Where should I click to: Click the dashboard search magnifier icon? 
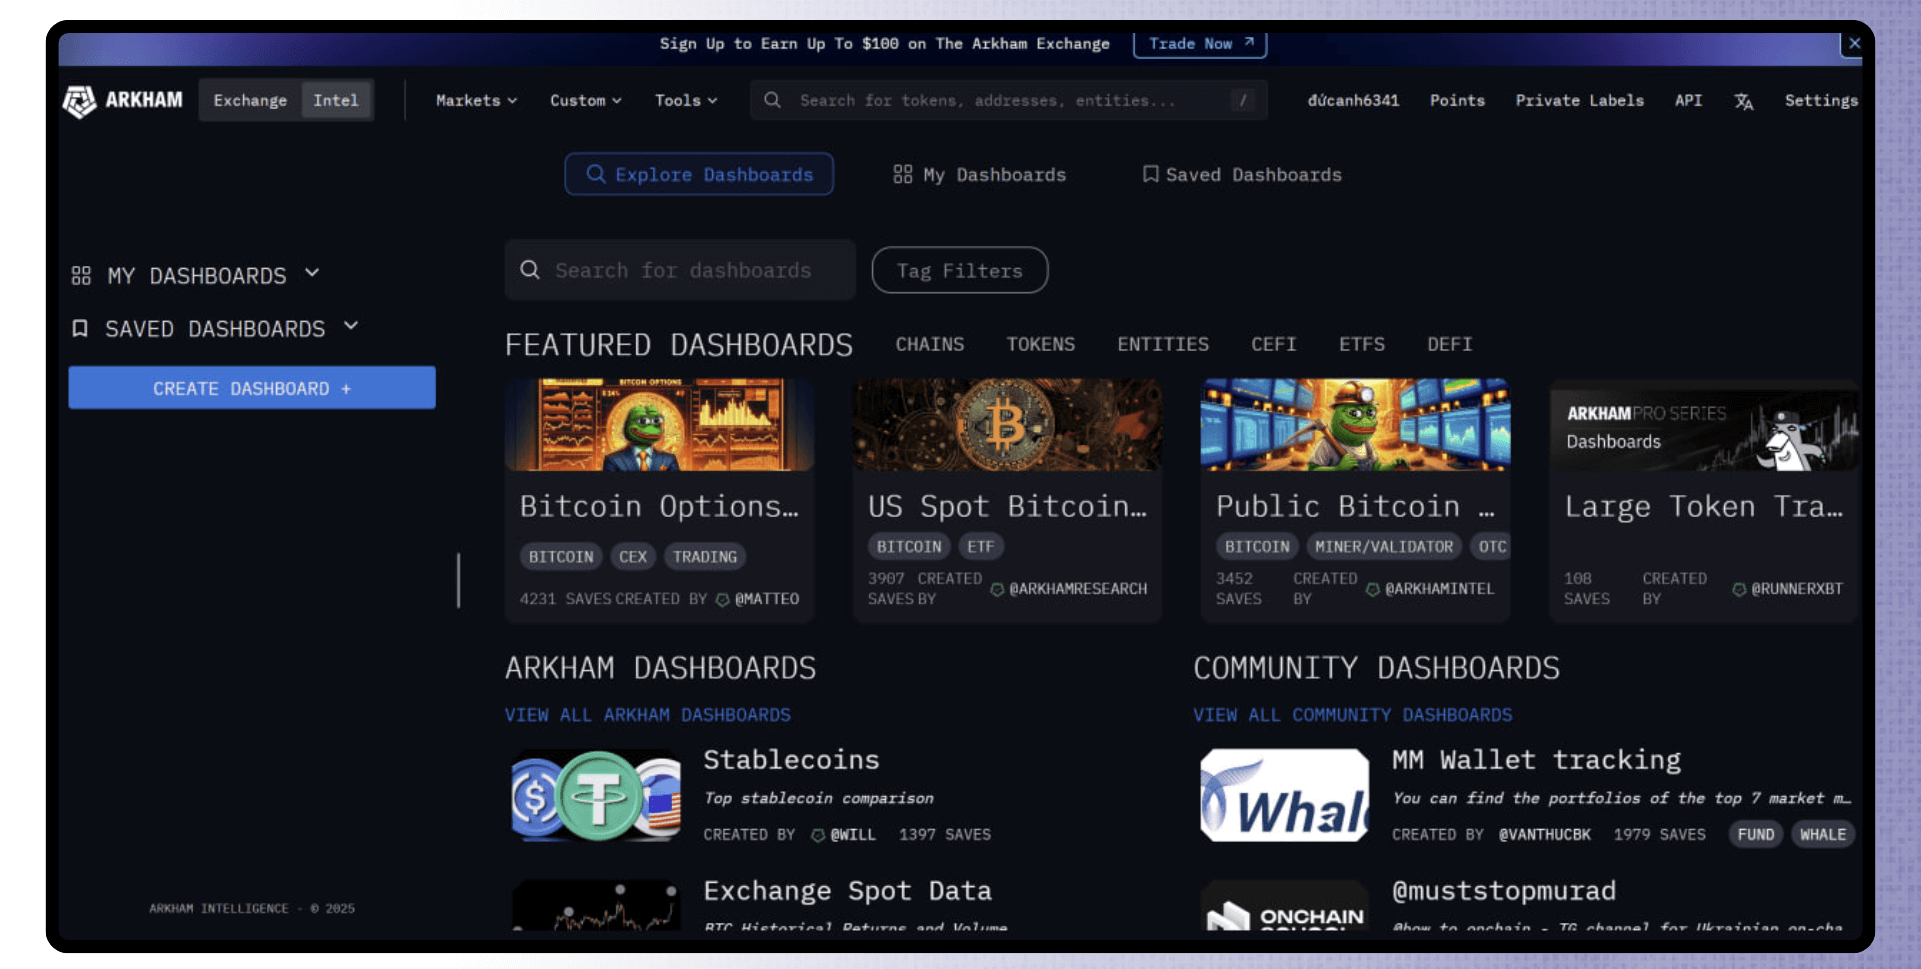point(530,270)
